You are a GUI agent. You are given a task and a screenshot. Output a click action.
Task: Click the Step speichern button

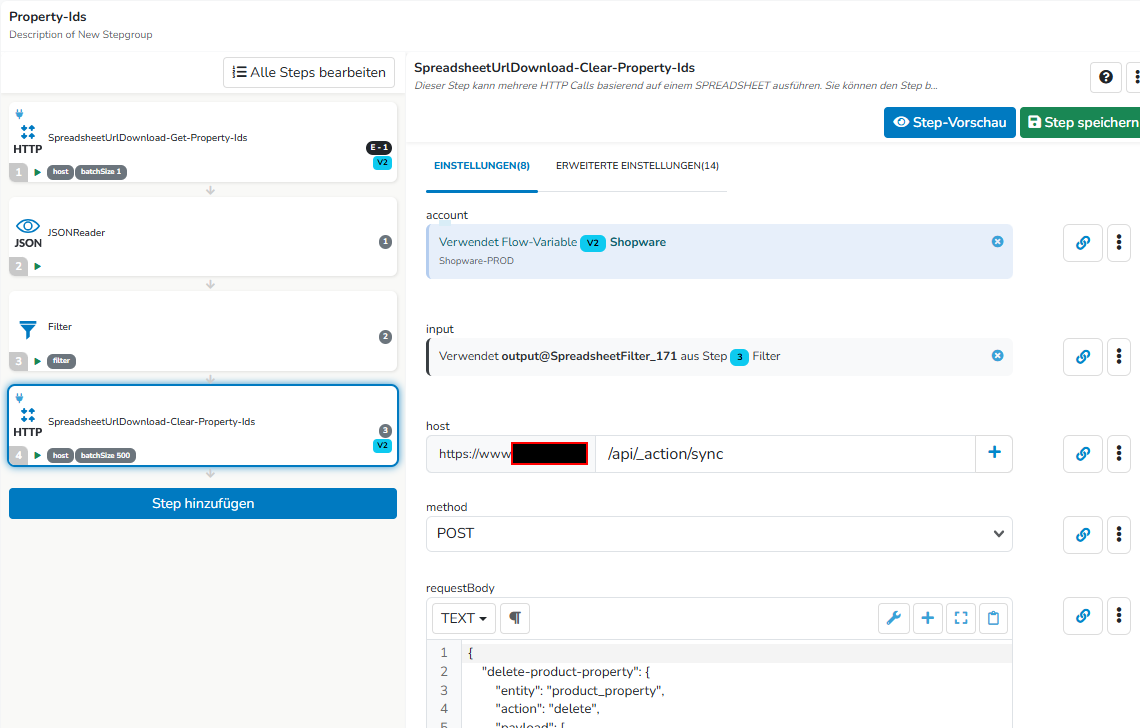click(1082, 122)
